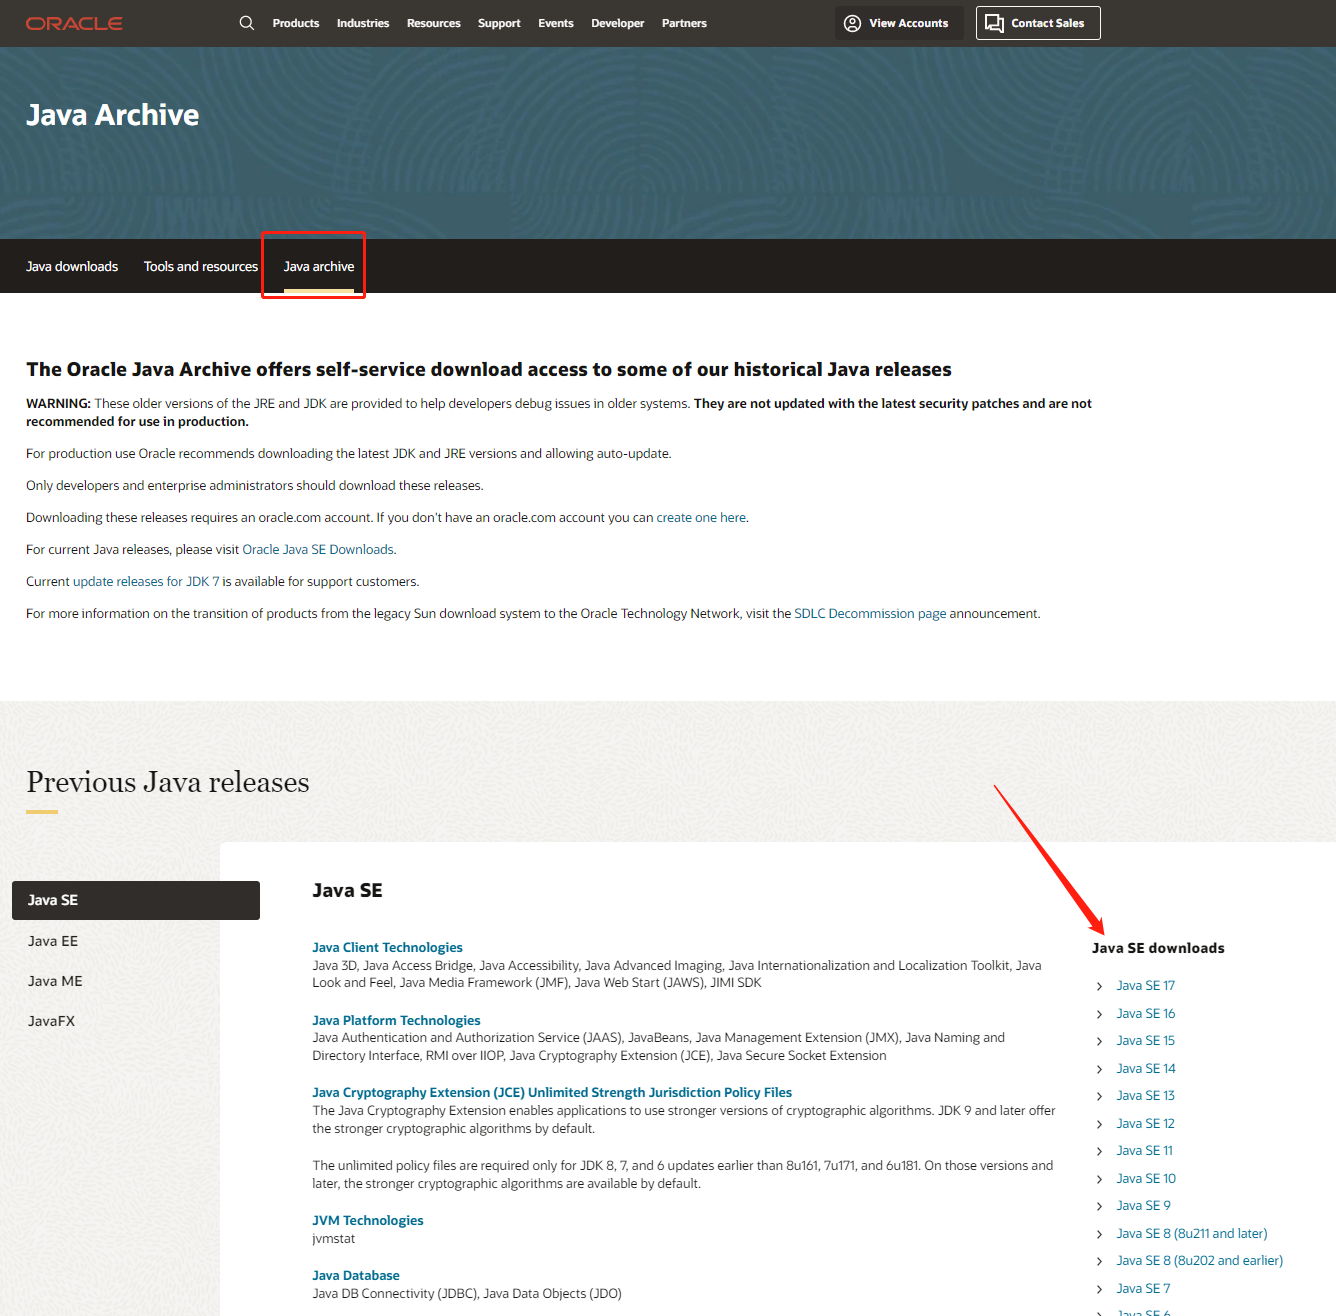Open the Developer menu

pos(618,23)
